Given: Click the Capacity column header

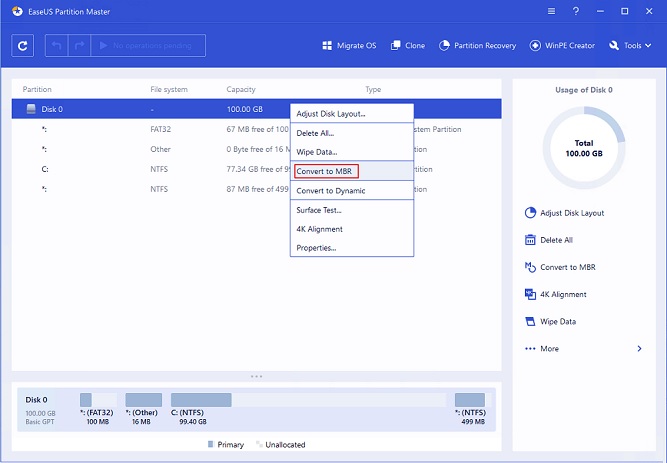Looking at the screenshot, I should click(x=241, y=89).
